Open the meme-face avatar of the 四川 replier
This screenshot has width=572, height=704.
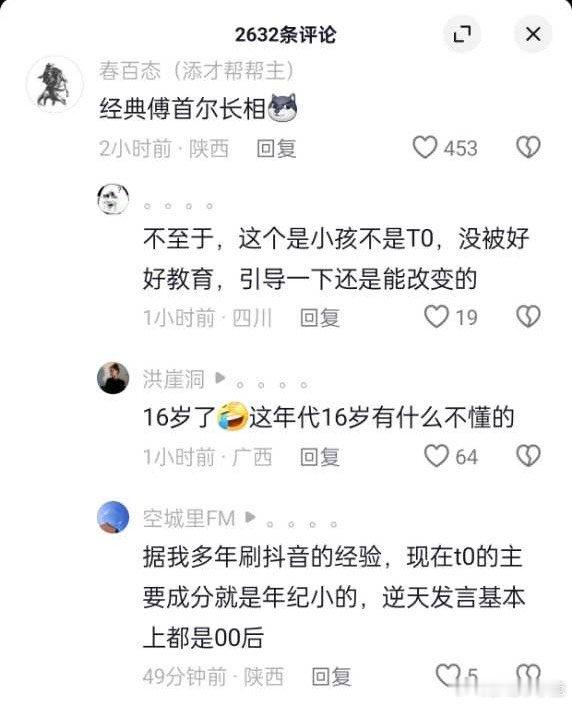(x=113, y=199)
